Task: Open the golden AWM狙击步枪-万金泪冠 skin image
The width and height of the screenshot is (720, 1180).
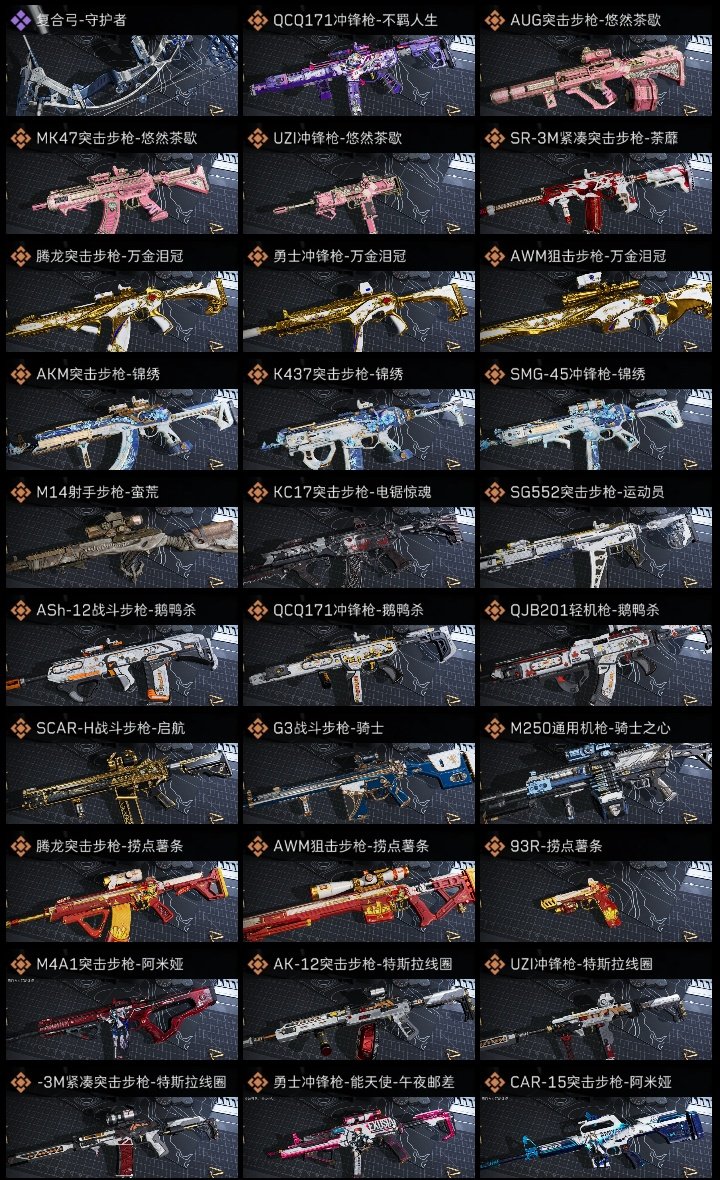Action: pos(596,312)
